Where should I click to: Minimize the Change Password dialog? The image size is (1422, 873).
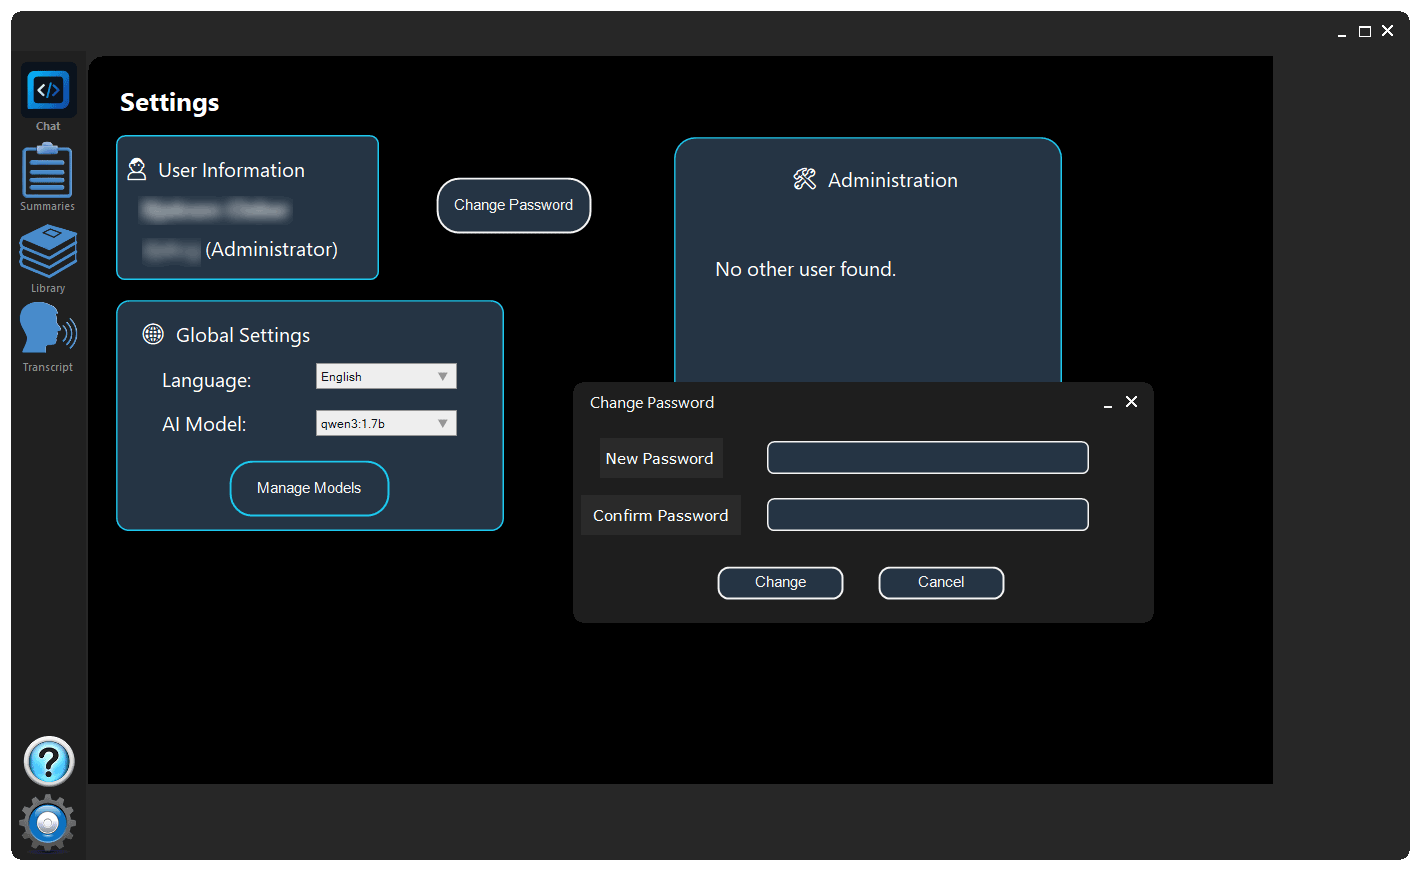coord(1107,404)
